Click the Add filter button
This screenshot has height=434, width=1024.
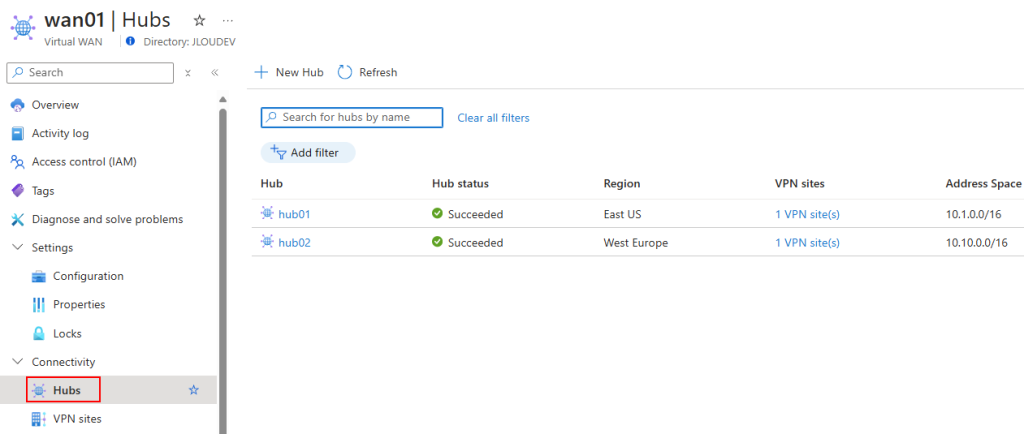[x=308, y=153]
